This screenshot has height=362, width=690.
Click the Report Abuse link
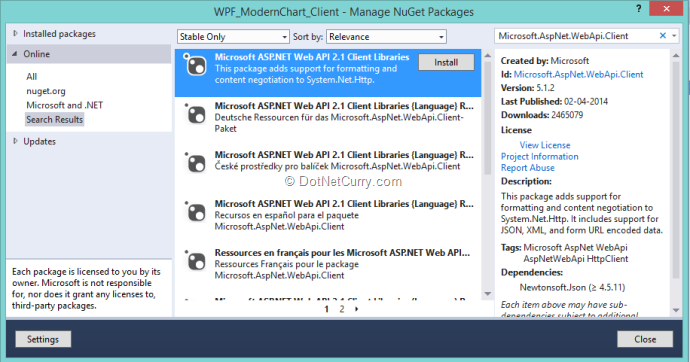point(528,168)
